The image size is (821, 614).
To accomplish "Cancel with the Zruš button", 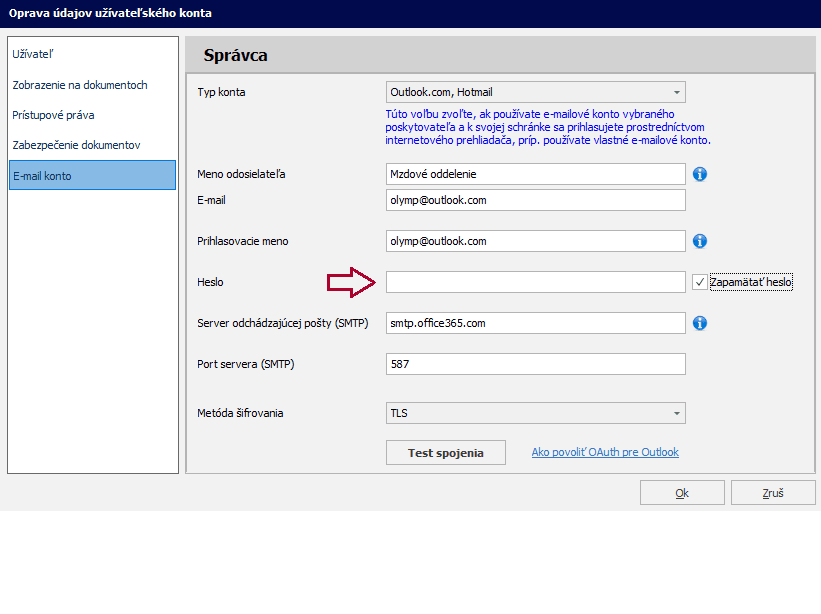I will 772,493.
